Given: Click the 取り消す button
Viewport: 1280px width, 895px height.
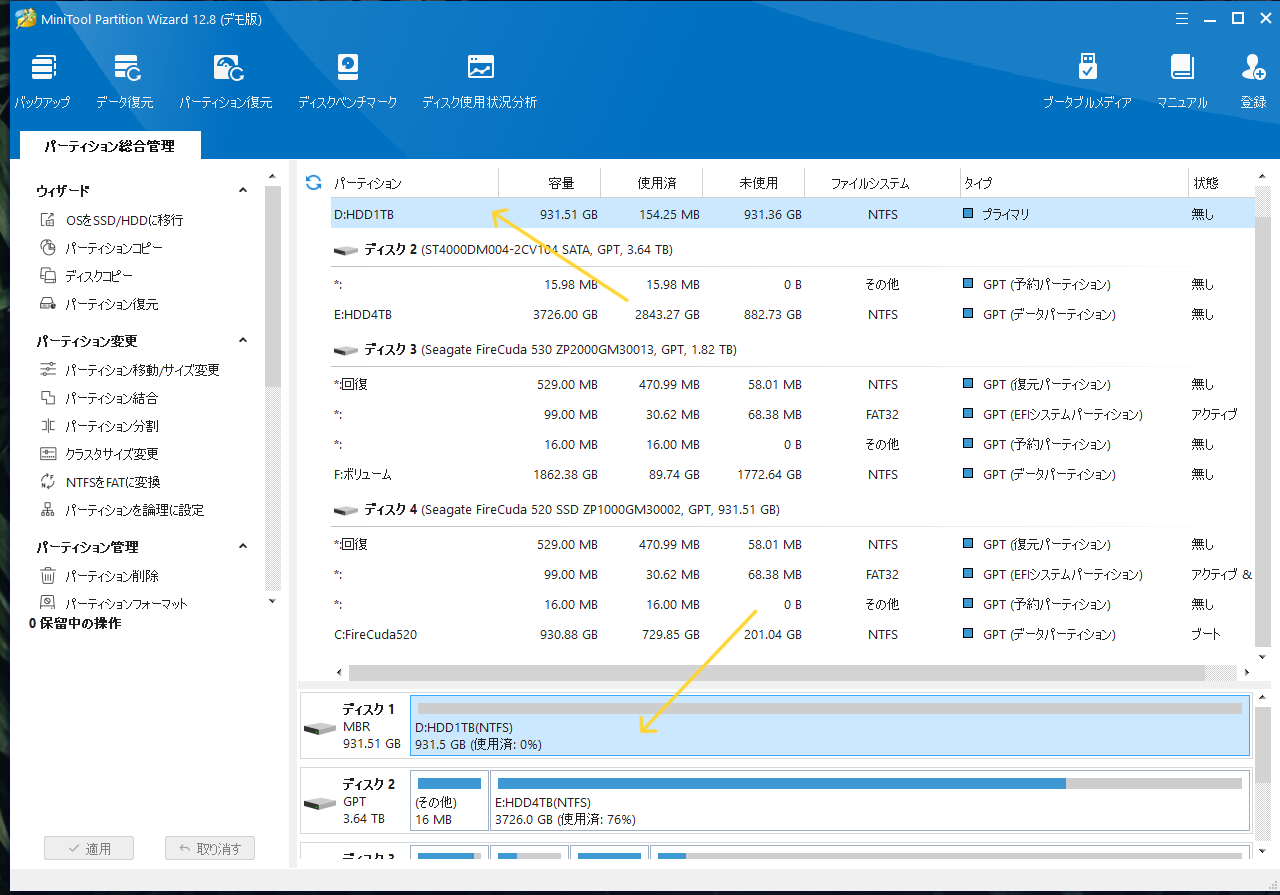Looking at the screenshot, I should click(x=209, y=849).
